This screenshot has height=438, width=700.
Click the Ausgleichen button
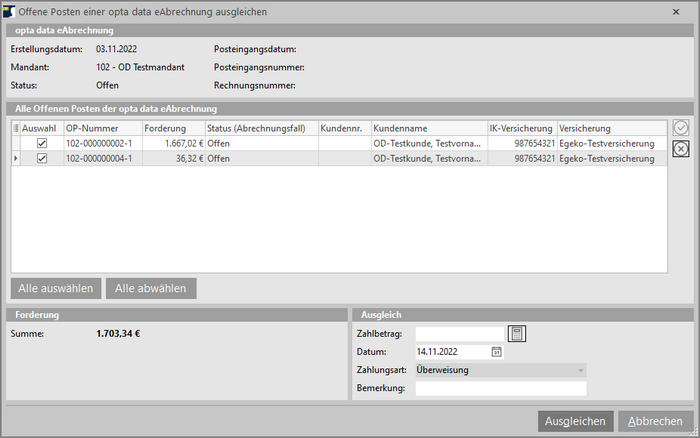574,421
